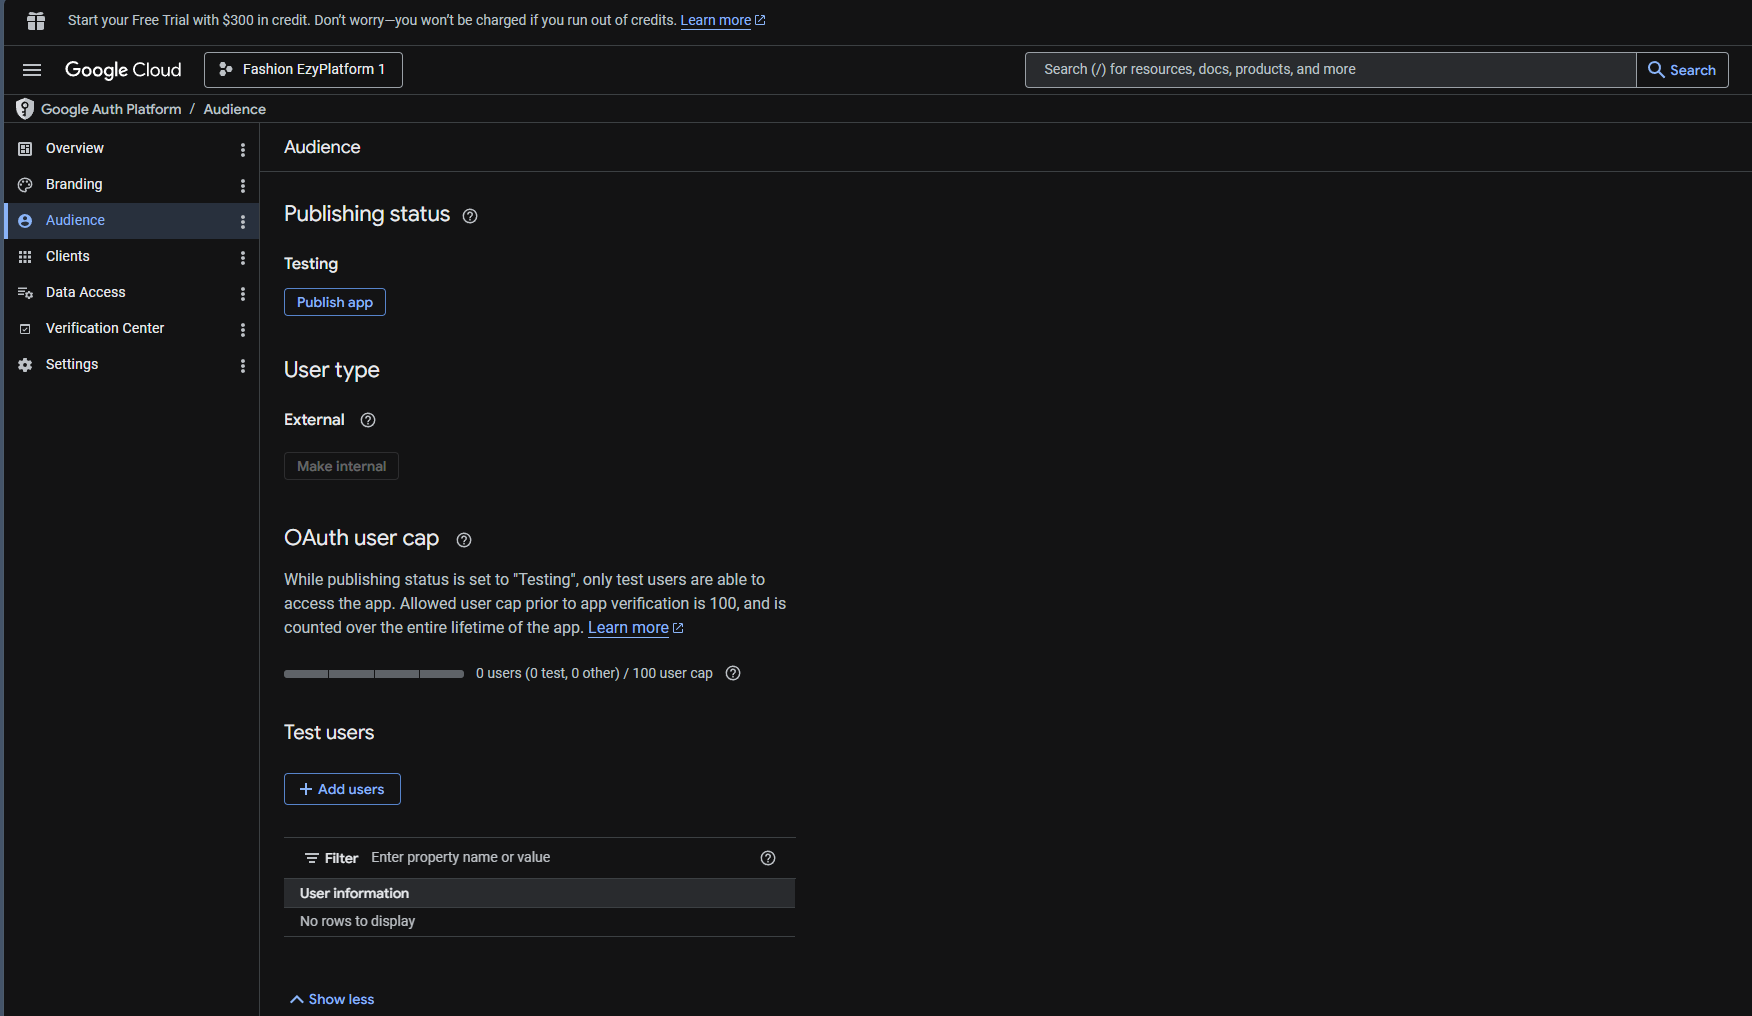Click the Publish app button
The height and width of the screenshot is (1016, 1752).
click(335, 302)
